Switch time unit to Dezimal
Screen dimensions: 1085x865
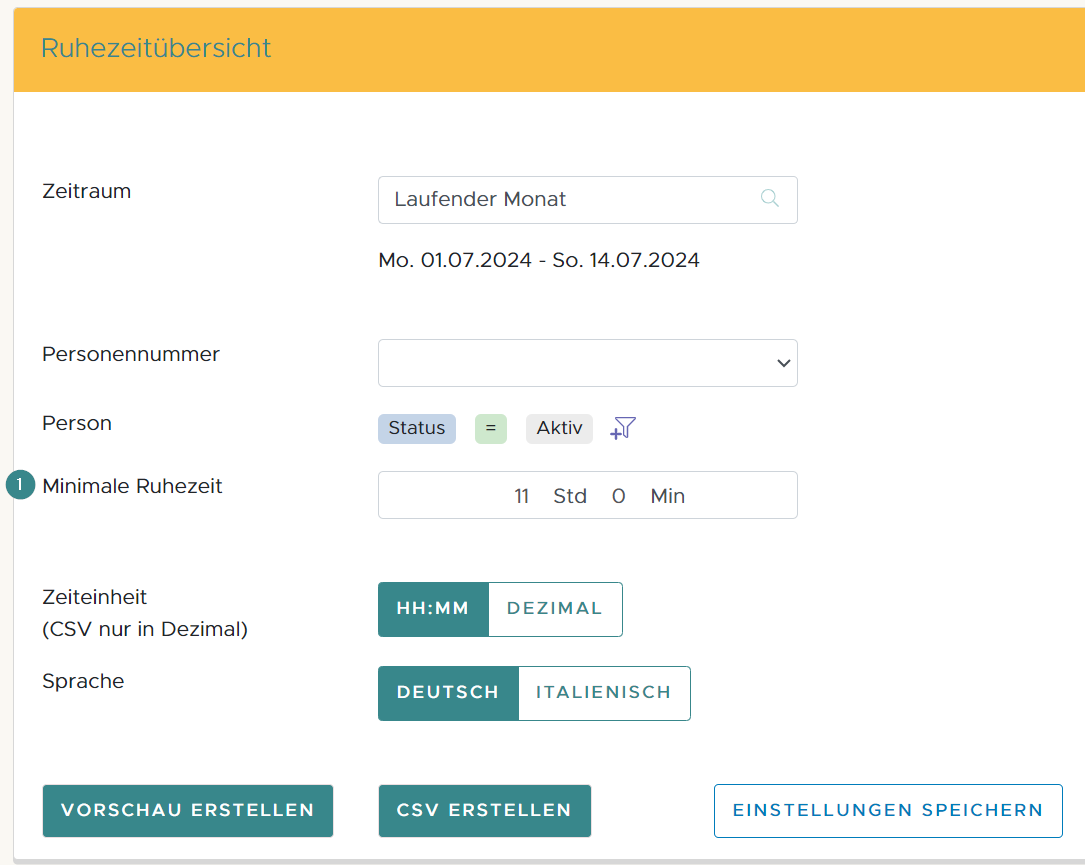555,609
